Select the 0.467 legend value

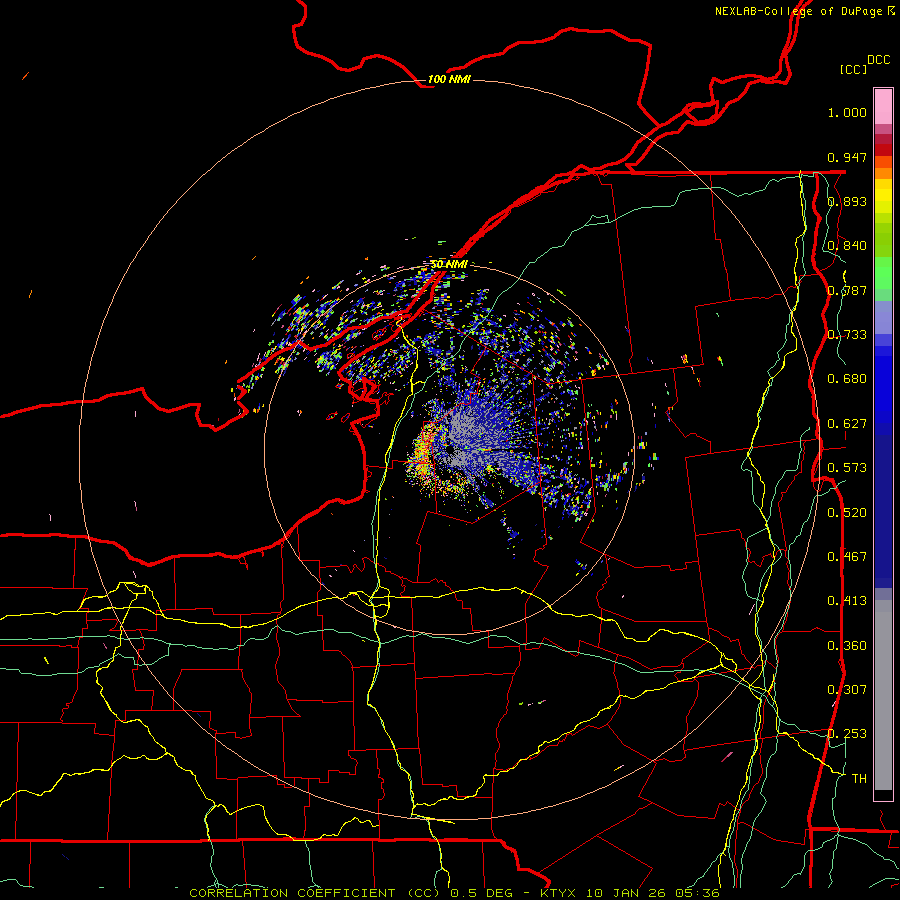847,557
